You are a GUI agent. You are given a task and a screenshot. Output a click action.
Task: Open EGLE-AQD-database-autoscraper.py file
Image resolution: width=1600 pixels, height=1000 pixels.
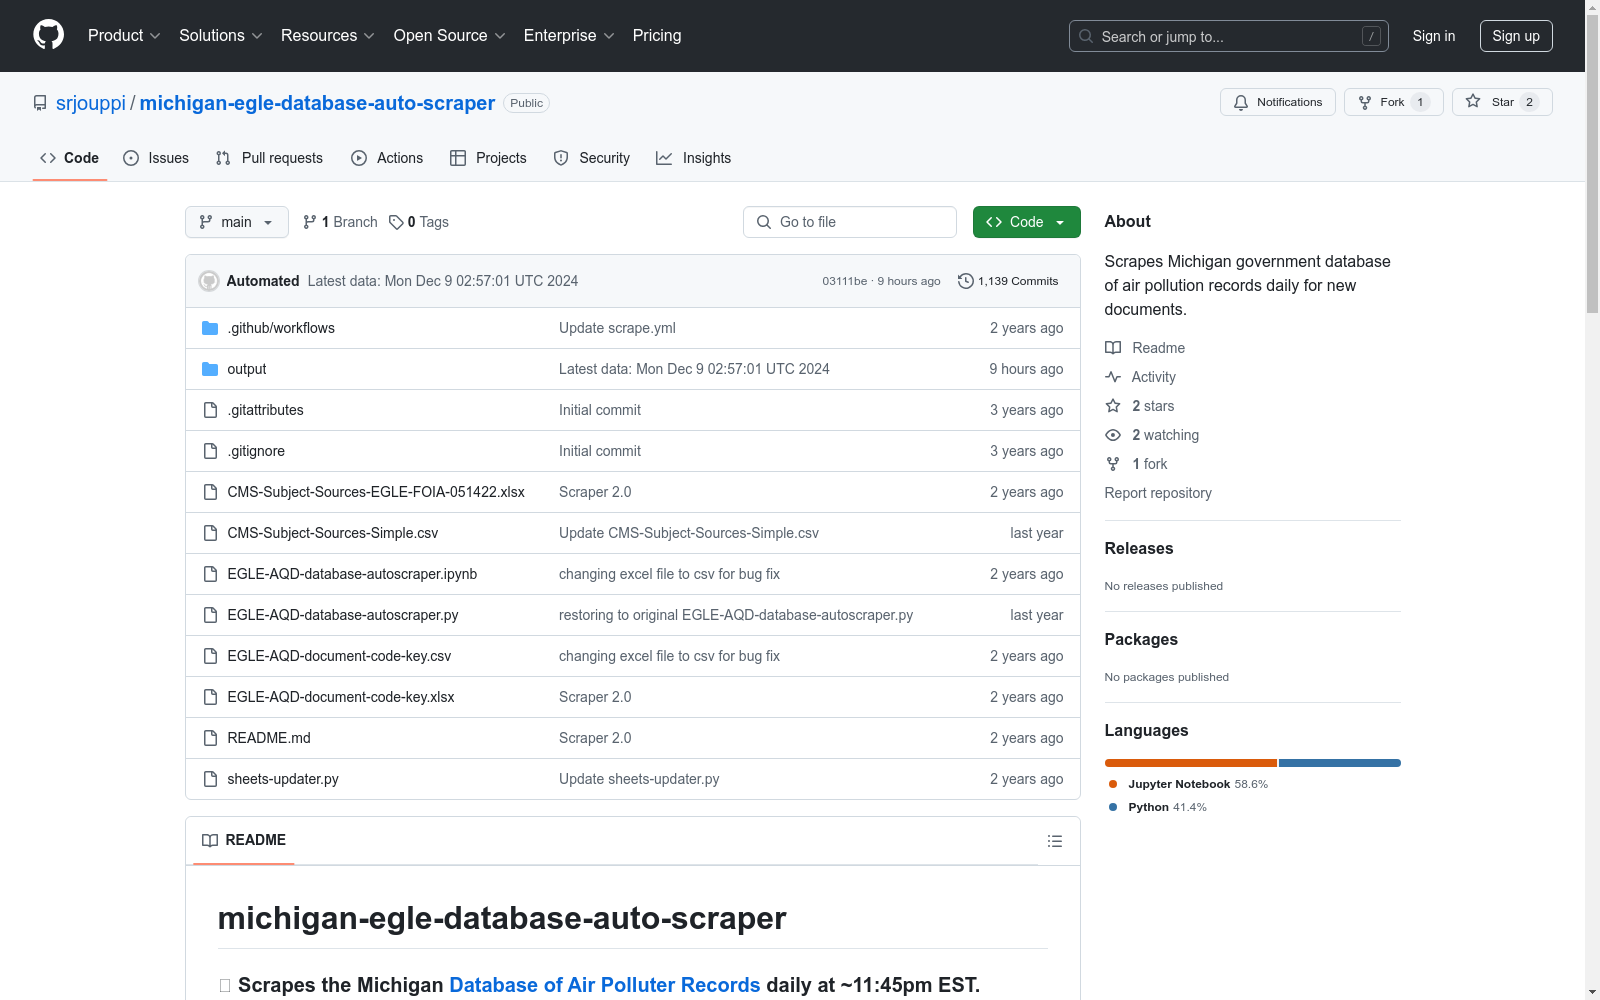(x=343, y=615)
